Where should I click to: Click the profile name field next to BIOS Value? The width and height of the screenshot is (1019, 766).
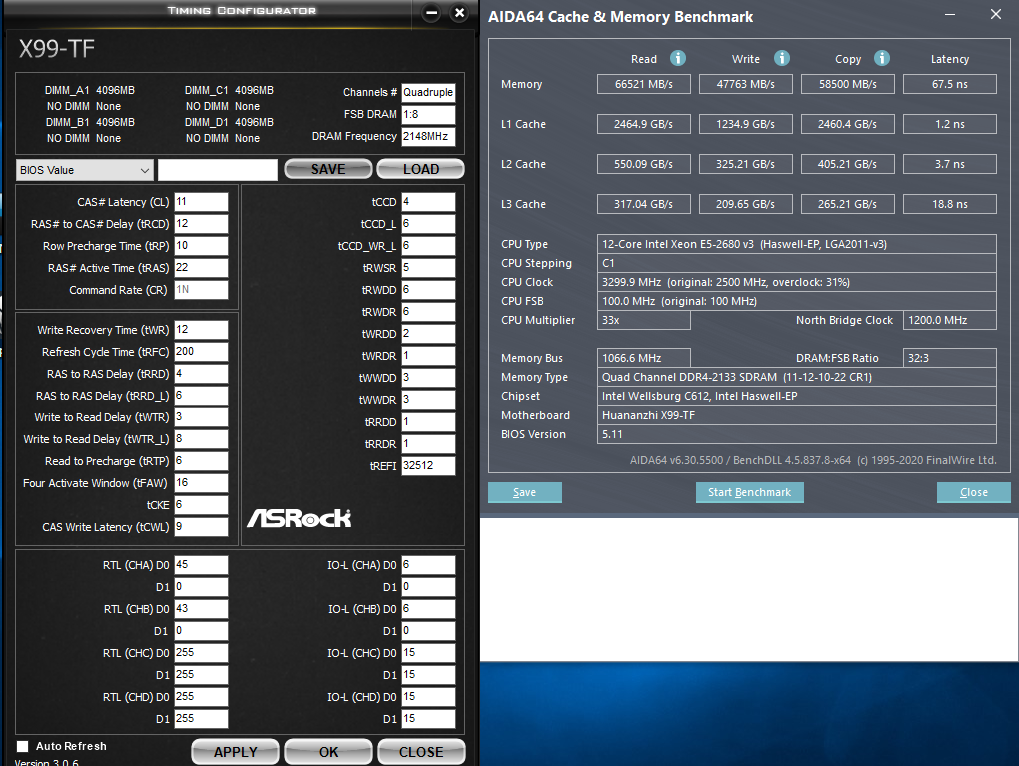[218, 170]
